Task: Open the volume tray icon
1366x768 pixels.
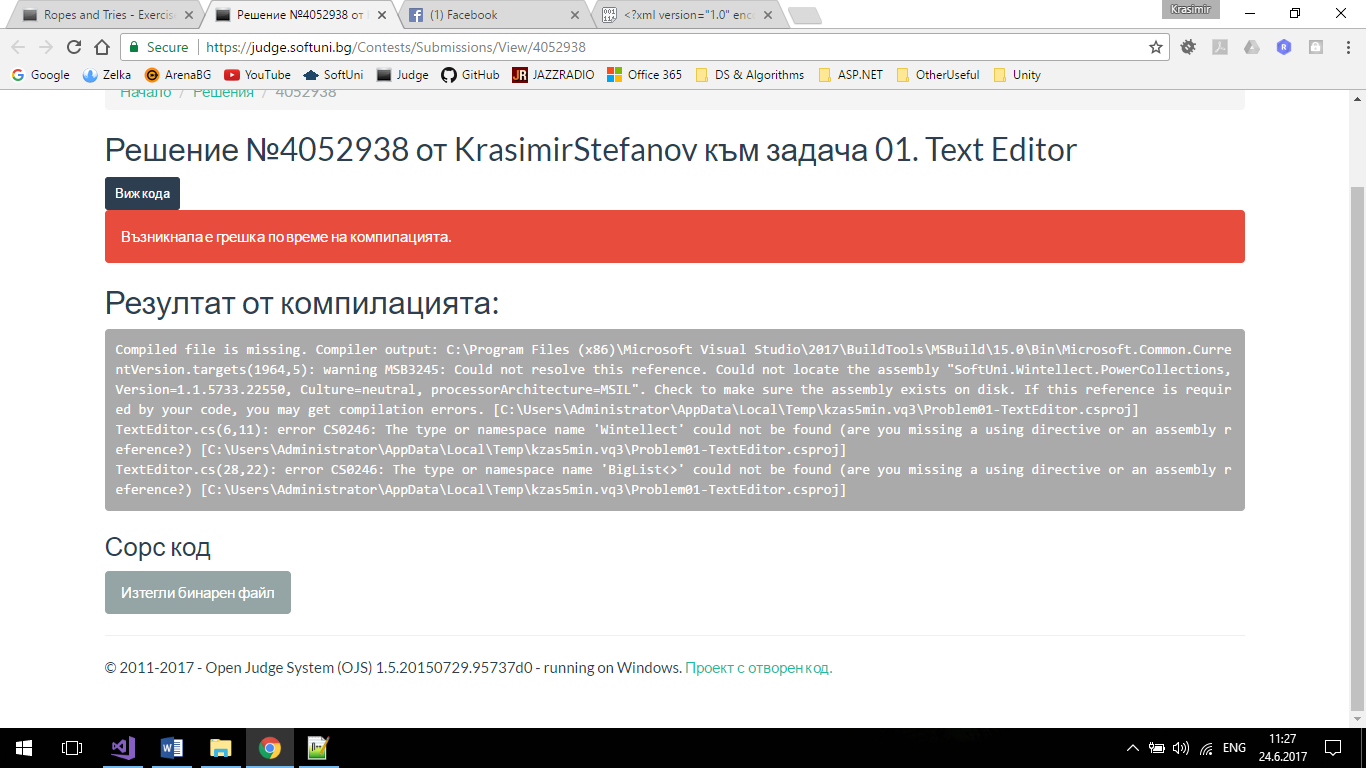Action: [x=1180, y=747]
